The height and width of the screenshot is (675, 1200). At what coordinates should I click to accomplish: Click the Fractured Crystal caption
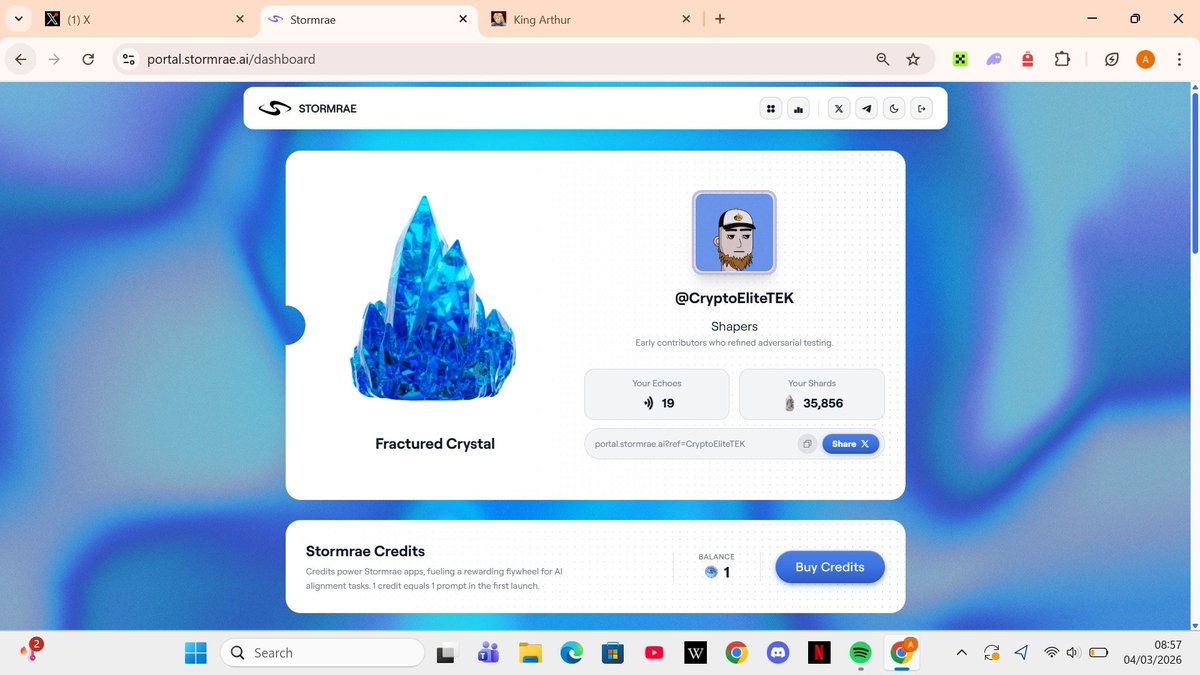click(x=435, y=443)
